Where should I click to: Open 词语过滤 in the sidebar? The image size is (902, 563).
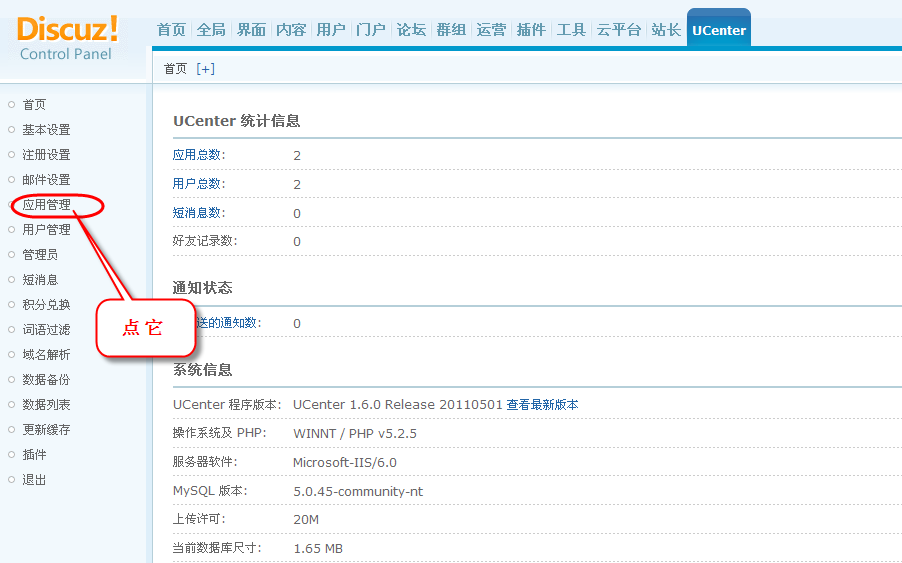point(46,330)
